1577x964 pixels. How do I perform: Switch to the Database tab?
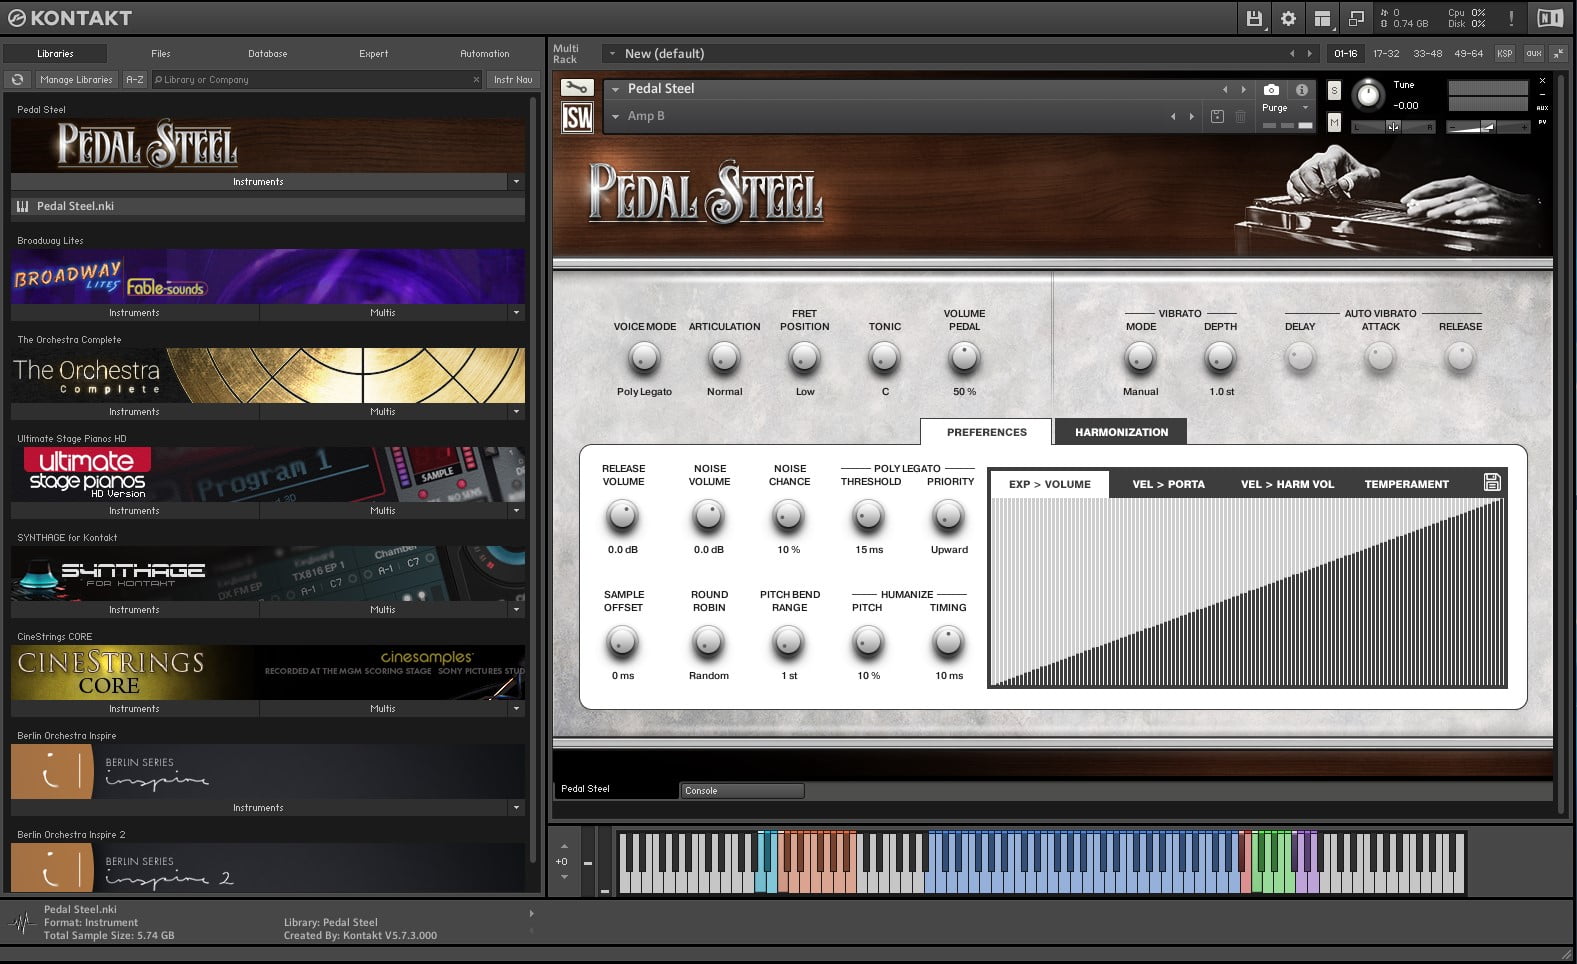[x=268, y=54]
